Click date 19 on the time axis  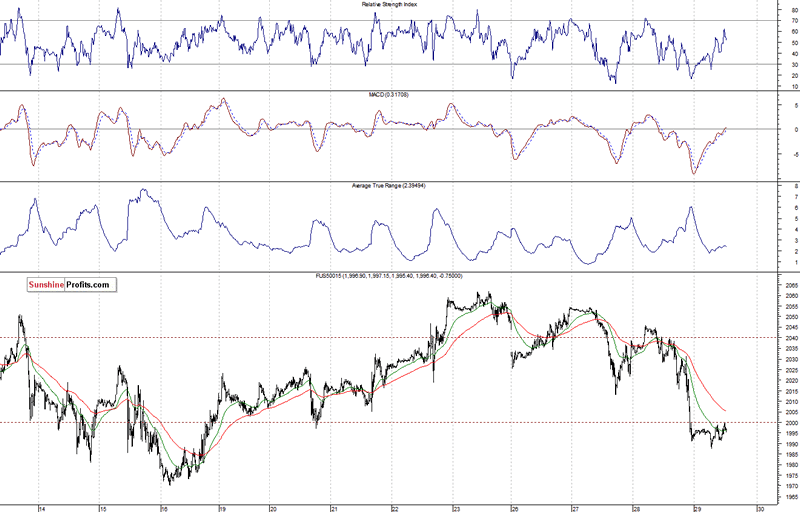223,509
